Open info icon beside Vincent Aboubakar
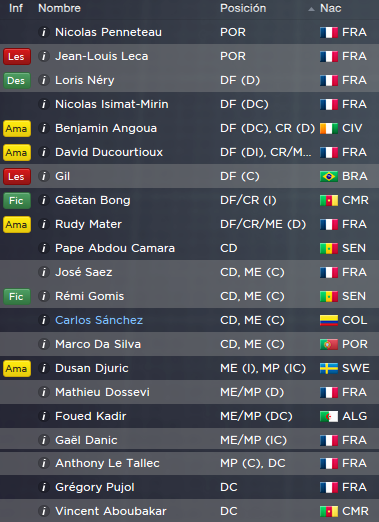The image size is (379, 522). (x=44, y=511)
